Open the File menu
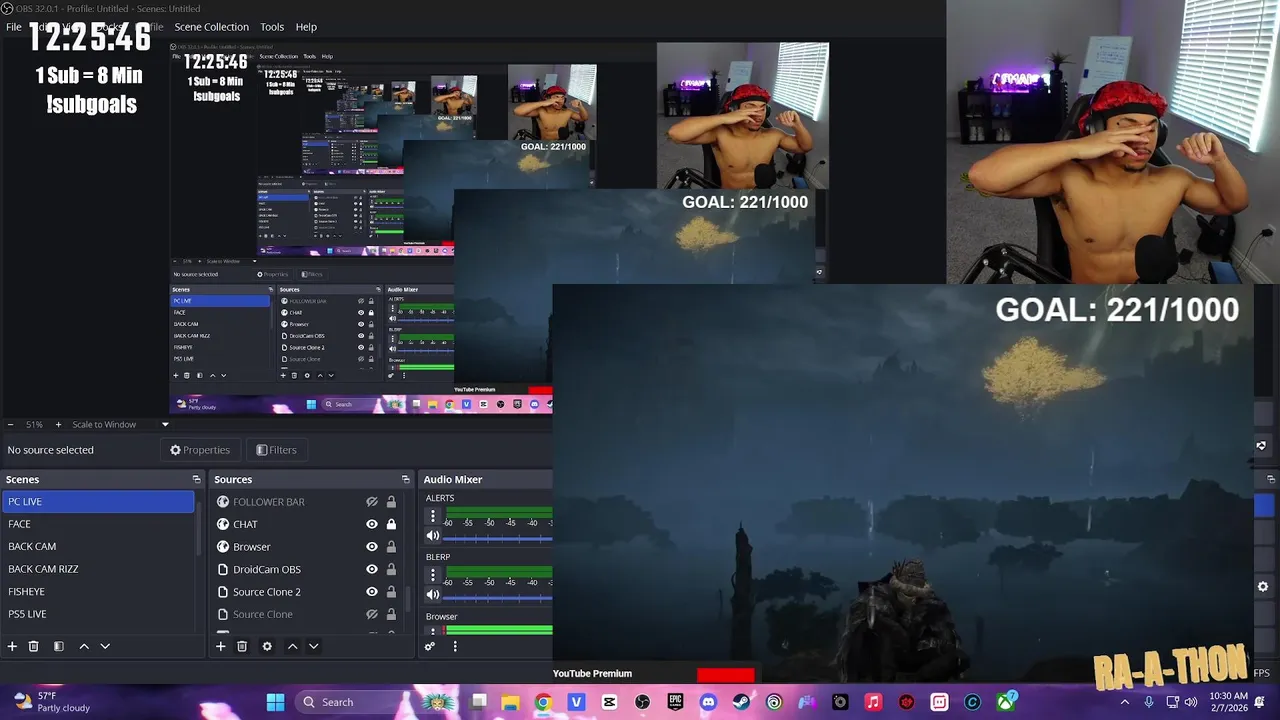Image resolution: width=1280 pixels, height=720 pixels. tap(14, 27)
